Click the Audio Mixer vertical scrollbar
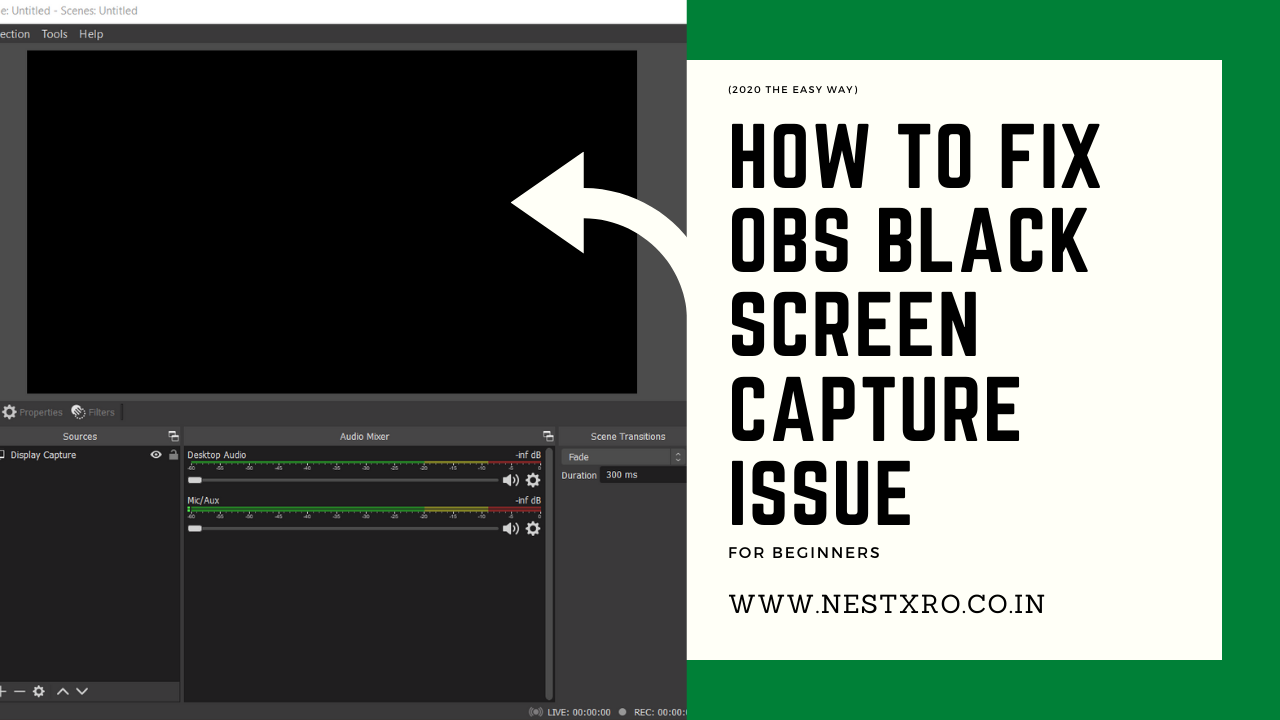This screenshot has width=1280, height=720. (549, 574)
